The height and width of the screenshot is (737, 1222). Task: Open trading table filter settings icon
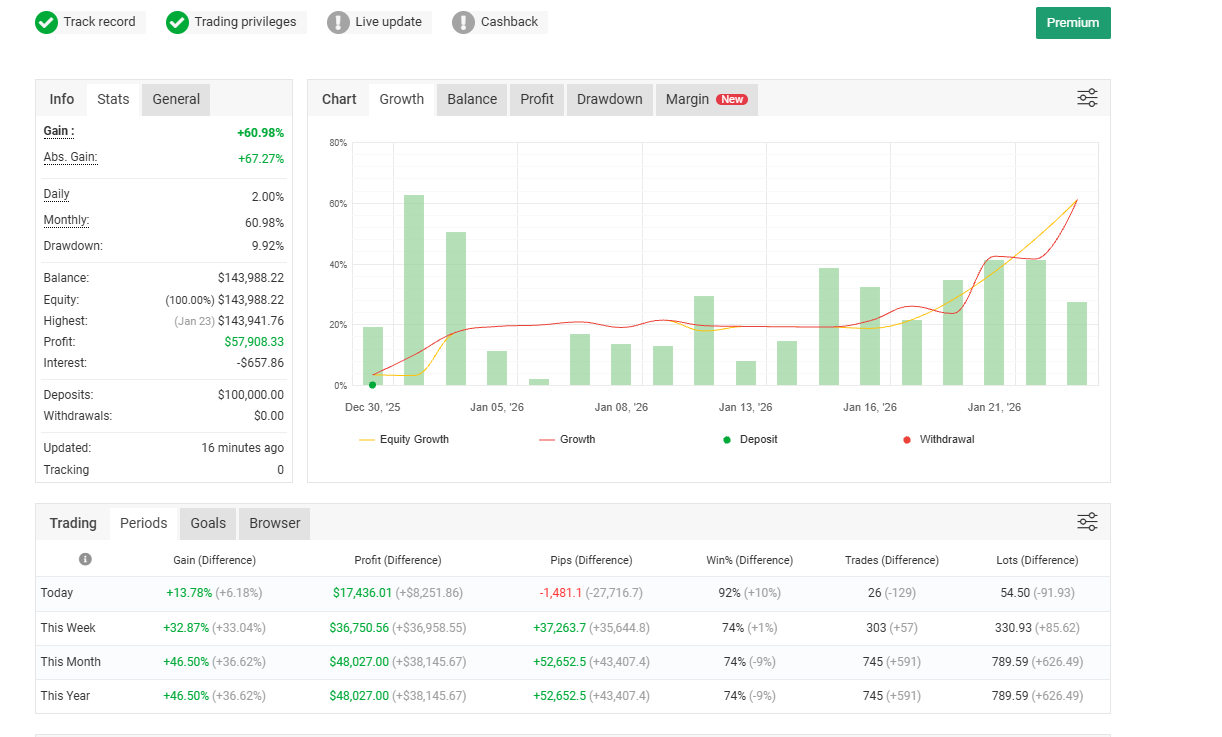1087,522
